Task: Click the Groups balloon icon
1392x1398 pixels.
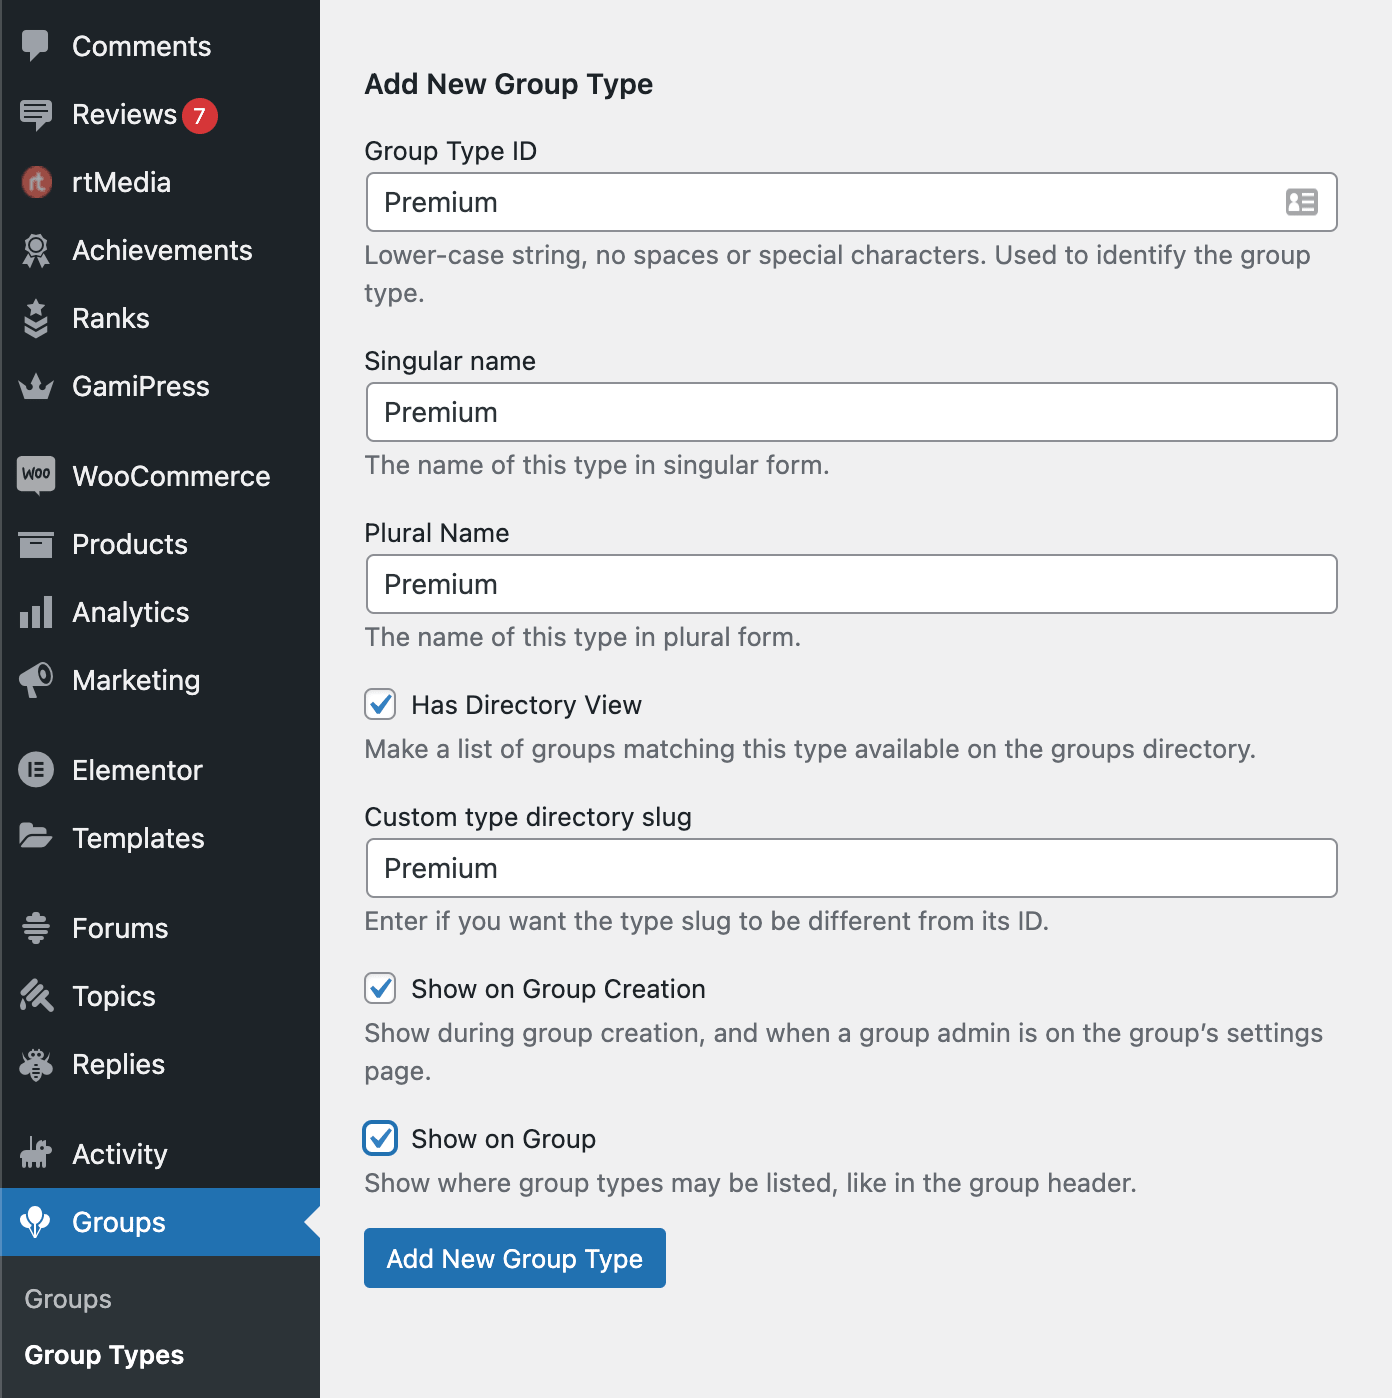Action: click(36, 1221)
